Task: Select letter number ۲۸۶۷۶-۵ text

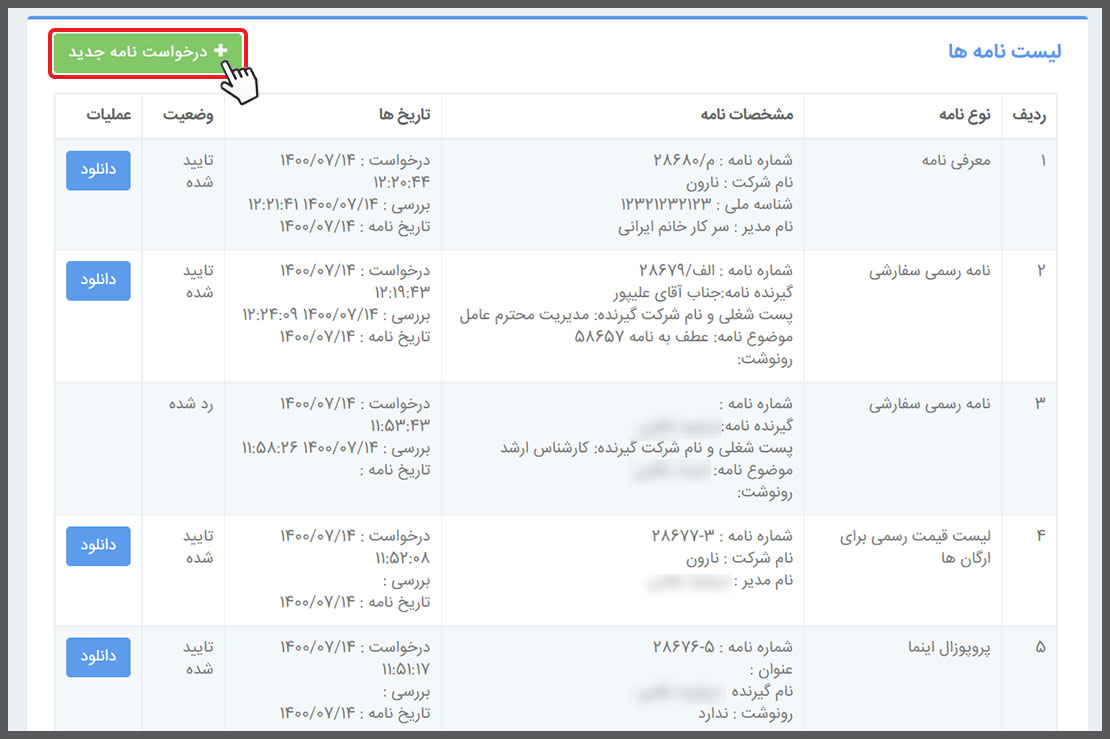Action: pos(723,648)
